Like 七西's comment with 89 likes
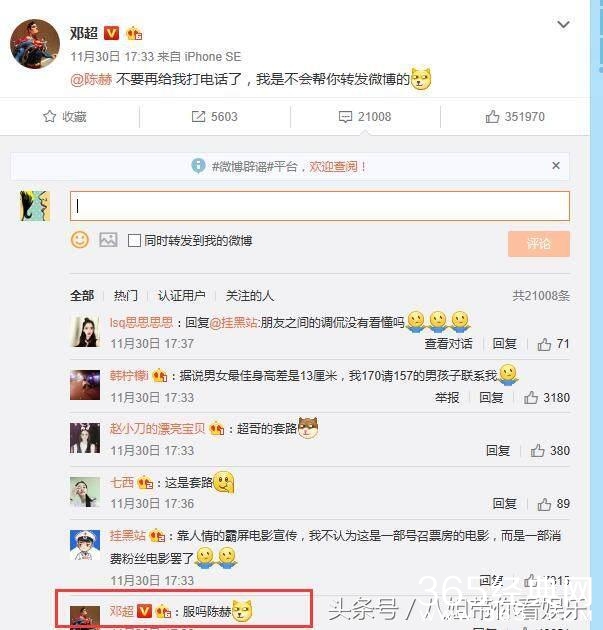The image size is (603, 630). point(544,504)
